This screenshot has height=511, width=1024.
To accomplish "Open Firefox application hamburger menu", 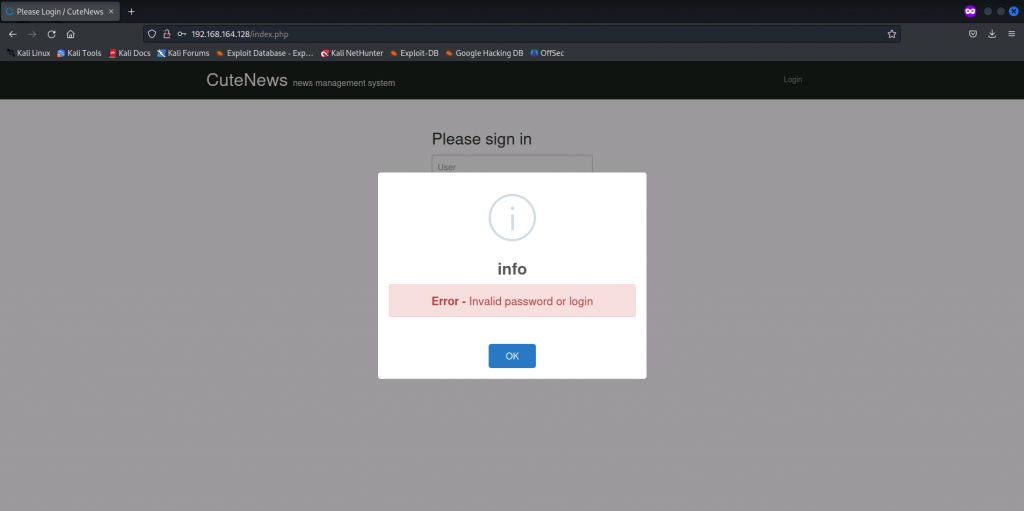I will 1012,34.
